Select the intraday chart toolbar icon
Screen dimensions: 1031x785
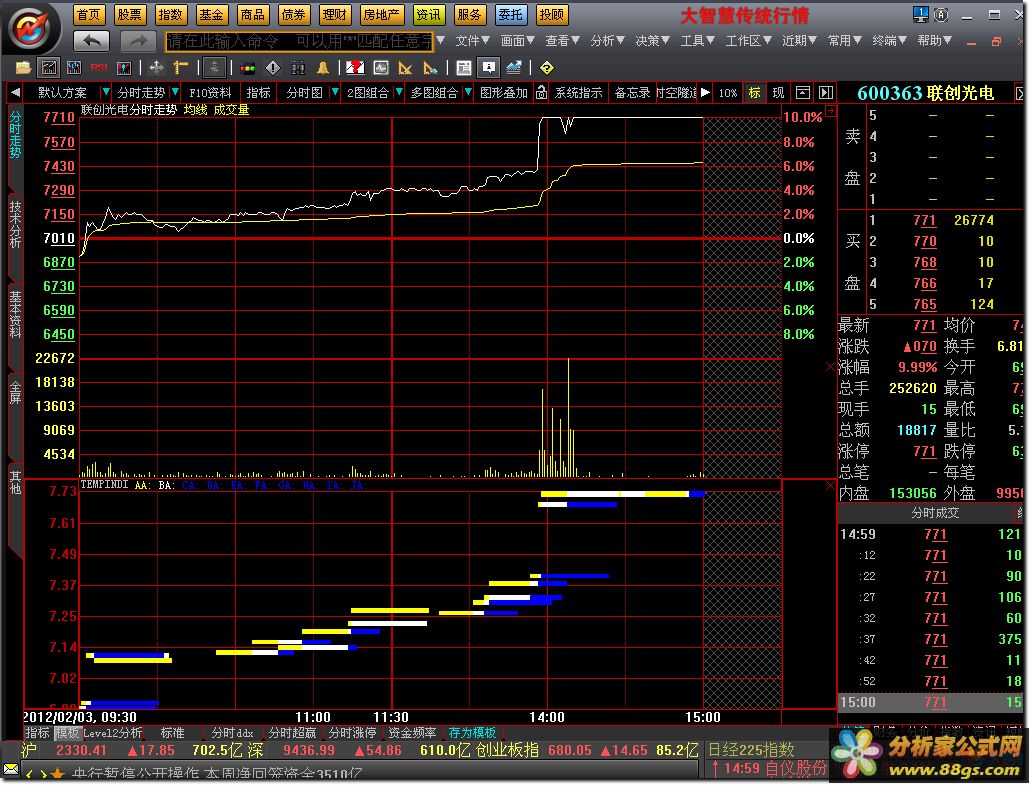click(49, 68)
